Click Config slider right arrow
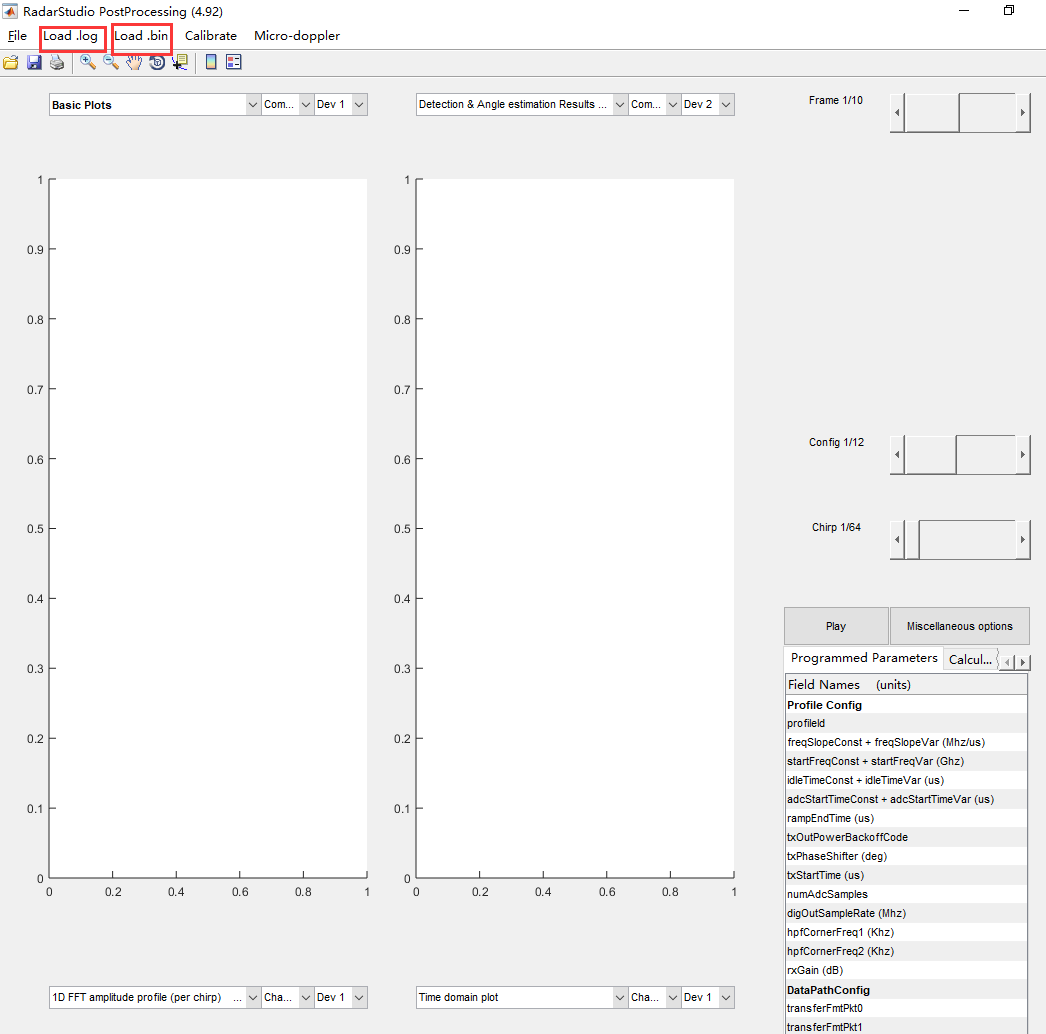The width and height of the screenshot is (1046, 1034). point(1023,454)
